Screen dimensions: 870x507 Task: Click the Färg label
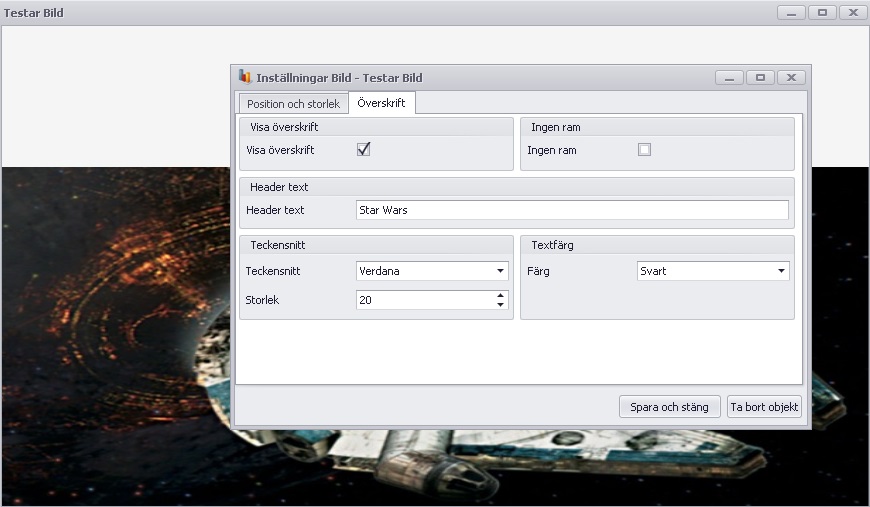(x=538, y=271)
